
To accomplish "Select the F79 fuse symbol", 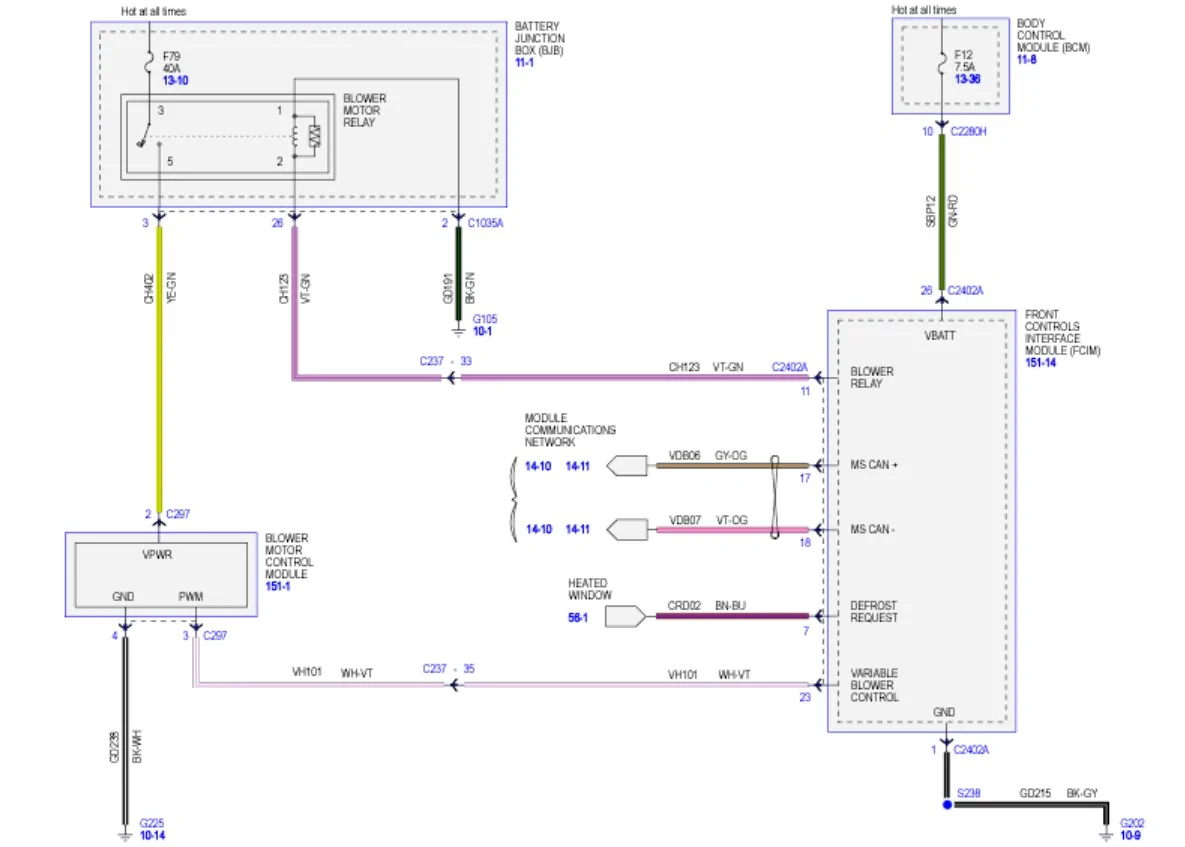I will pos(150,64).
